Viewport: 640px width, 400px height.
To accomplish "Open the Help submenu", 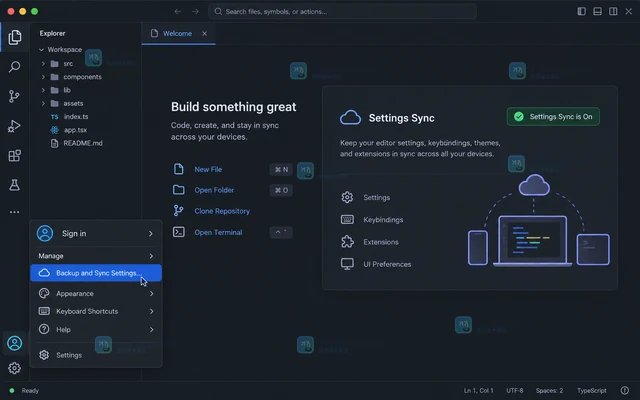I will [96, 329].
